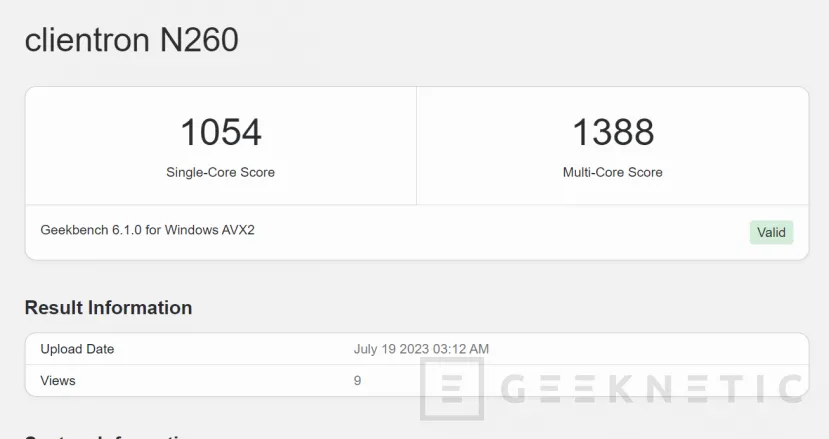Click the Upload Date table row
This screenshot has width=829, height=439.
[417, 349]
